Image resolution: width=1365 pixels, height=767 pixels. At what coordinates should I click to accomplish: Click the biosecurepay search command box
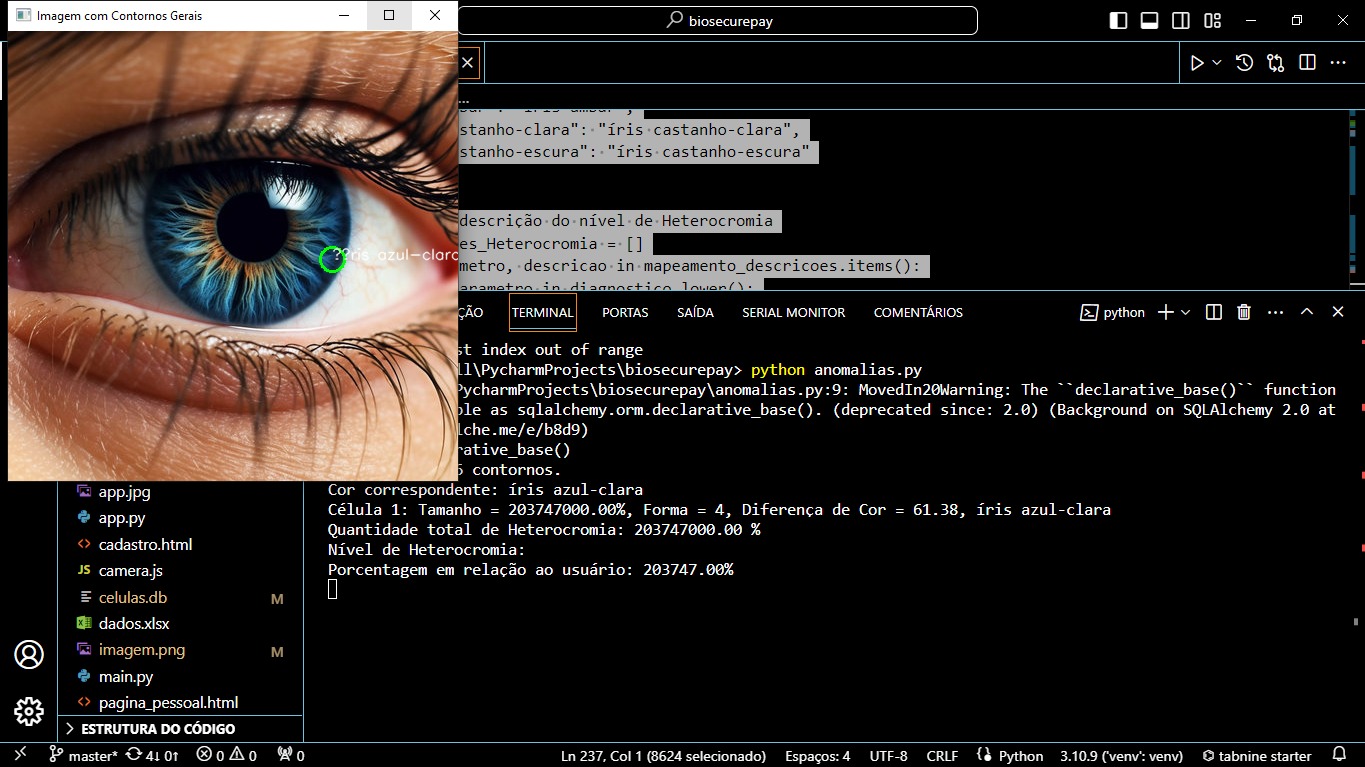pyautogui.click(x=718, y=20)
